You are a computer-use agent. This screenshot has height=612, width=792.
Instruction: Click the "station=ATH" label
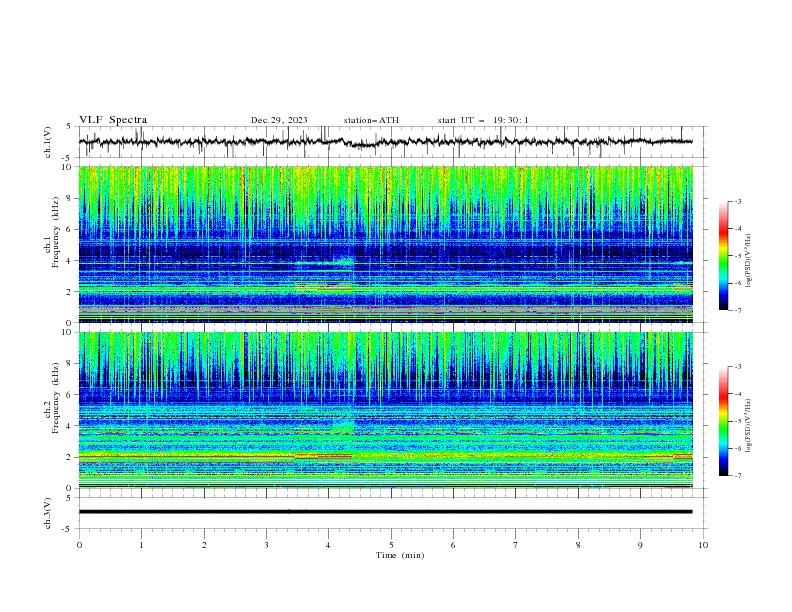tap(371, 120)
